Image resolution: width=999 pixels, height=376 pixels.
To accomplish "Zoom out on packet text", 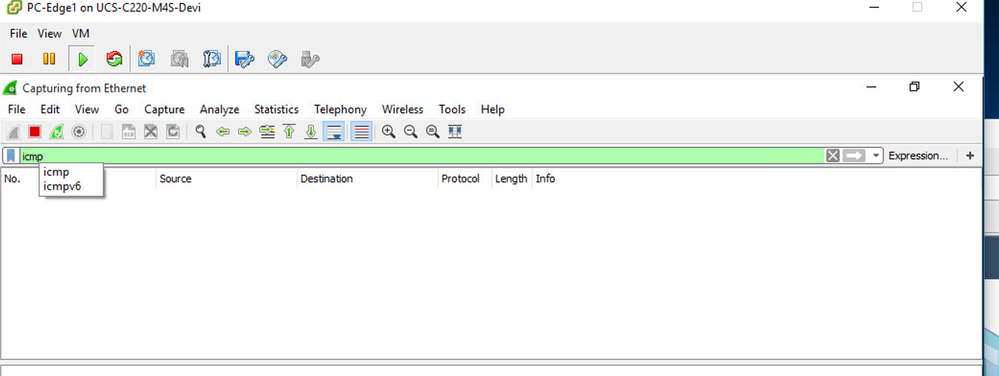I will coord(411,132).
